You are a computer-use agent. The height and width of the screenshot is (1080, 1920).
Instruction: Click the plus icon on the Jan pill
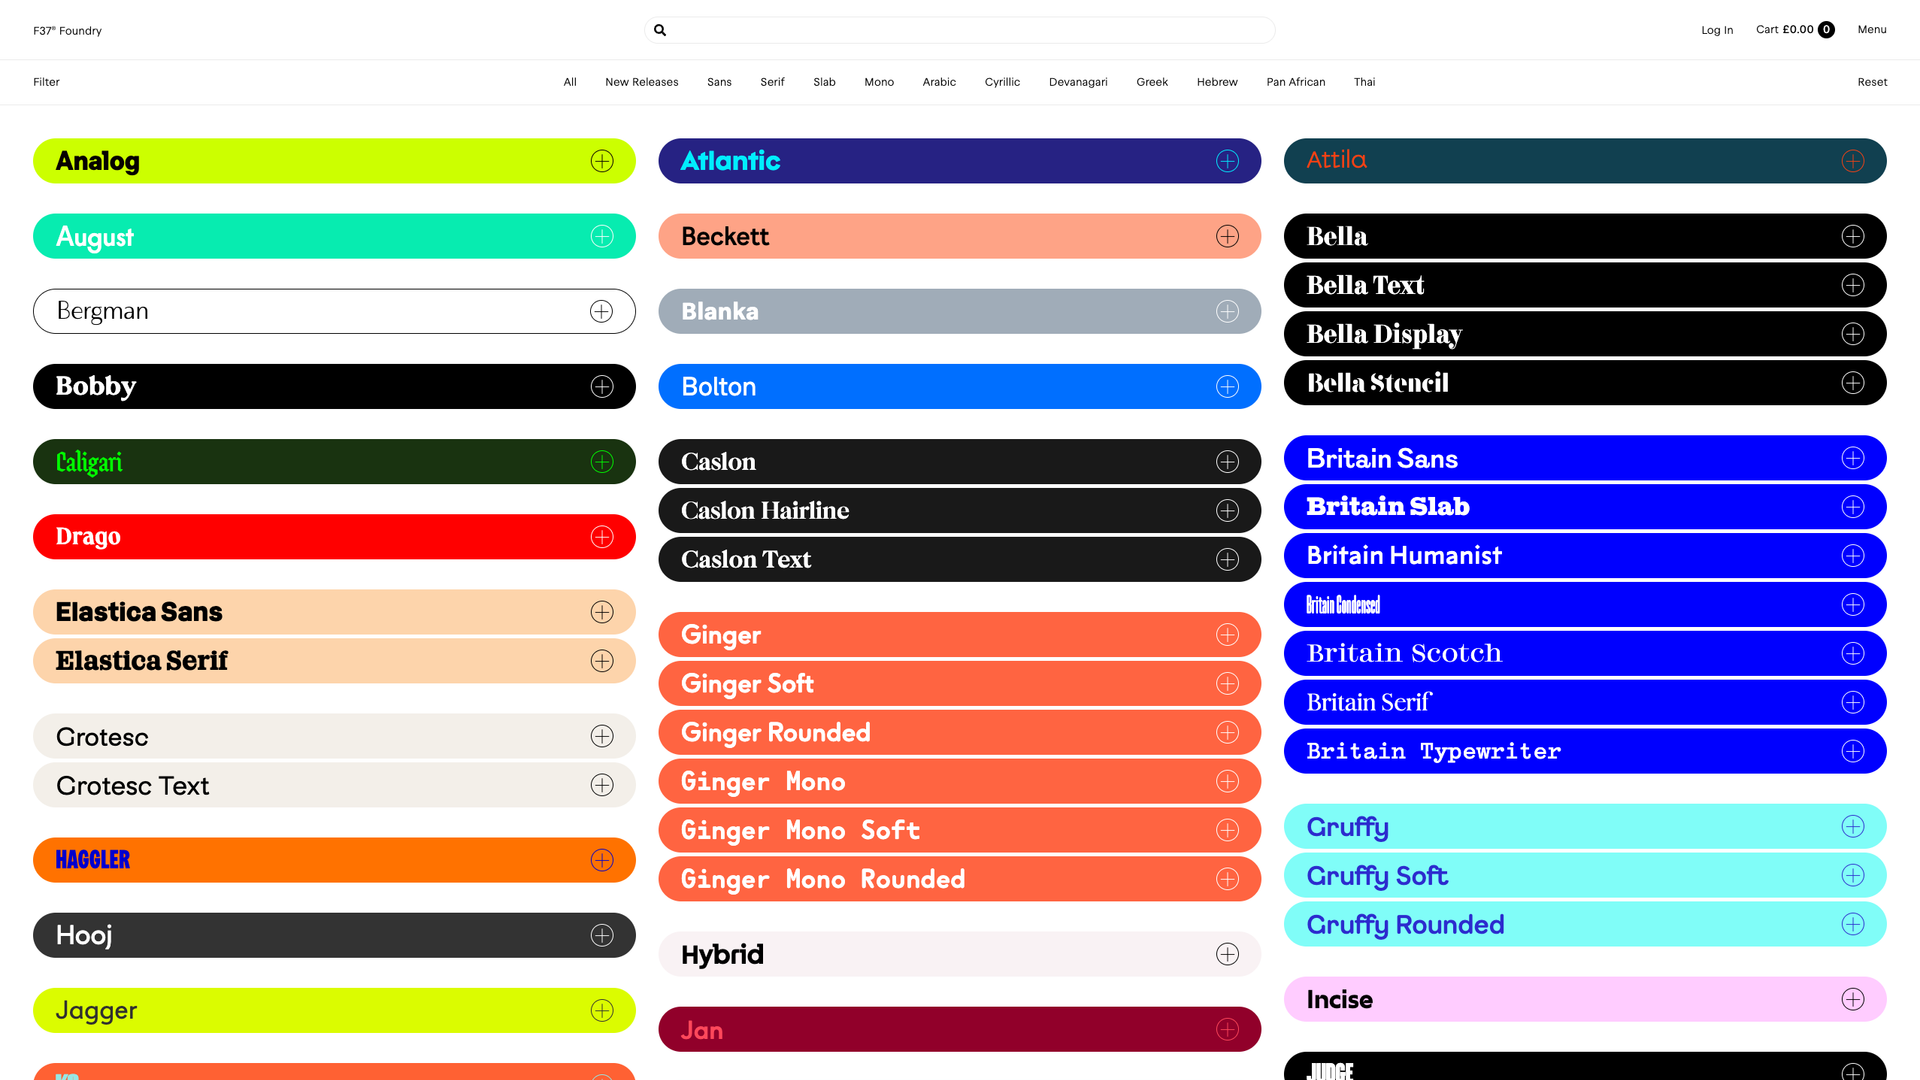click(1227, 1028)
